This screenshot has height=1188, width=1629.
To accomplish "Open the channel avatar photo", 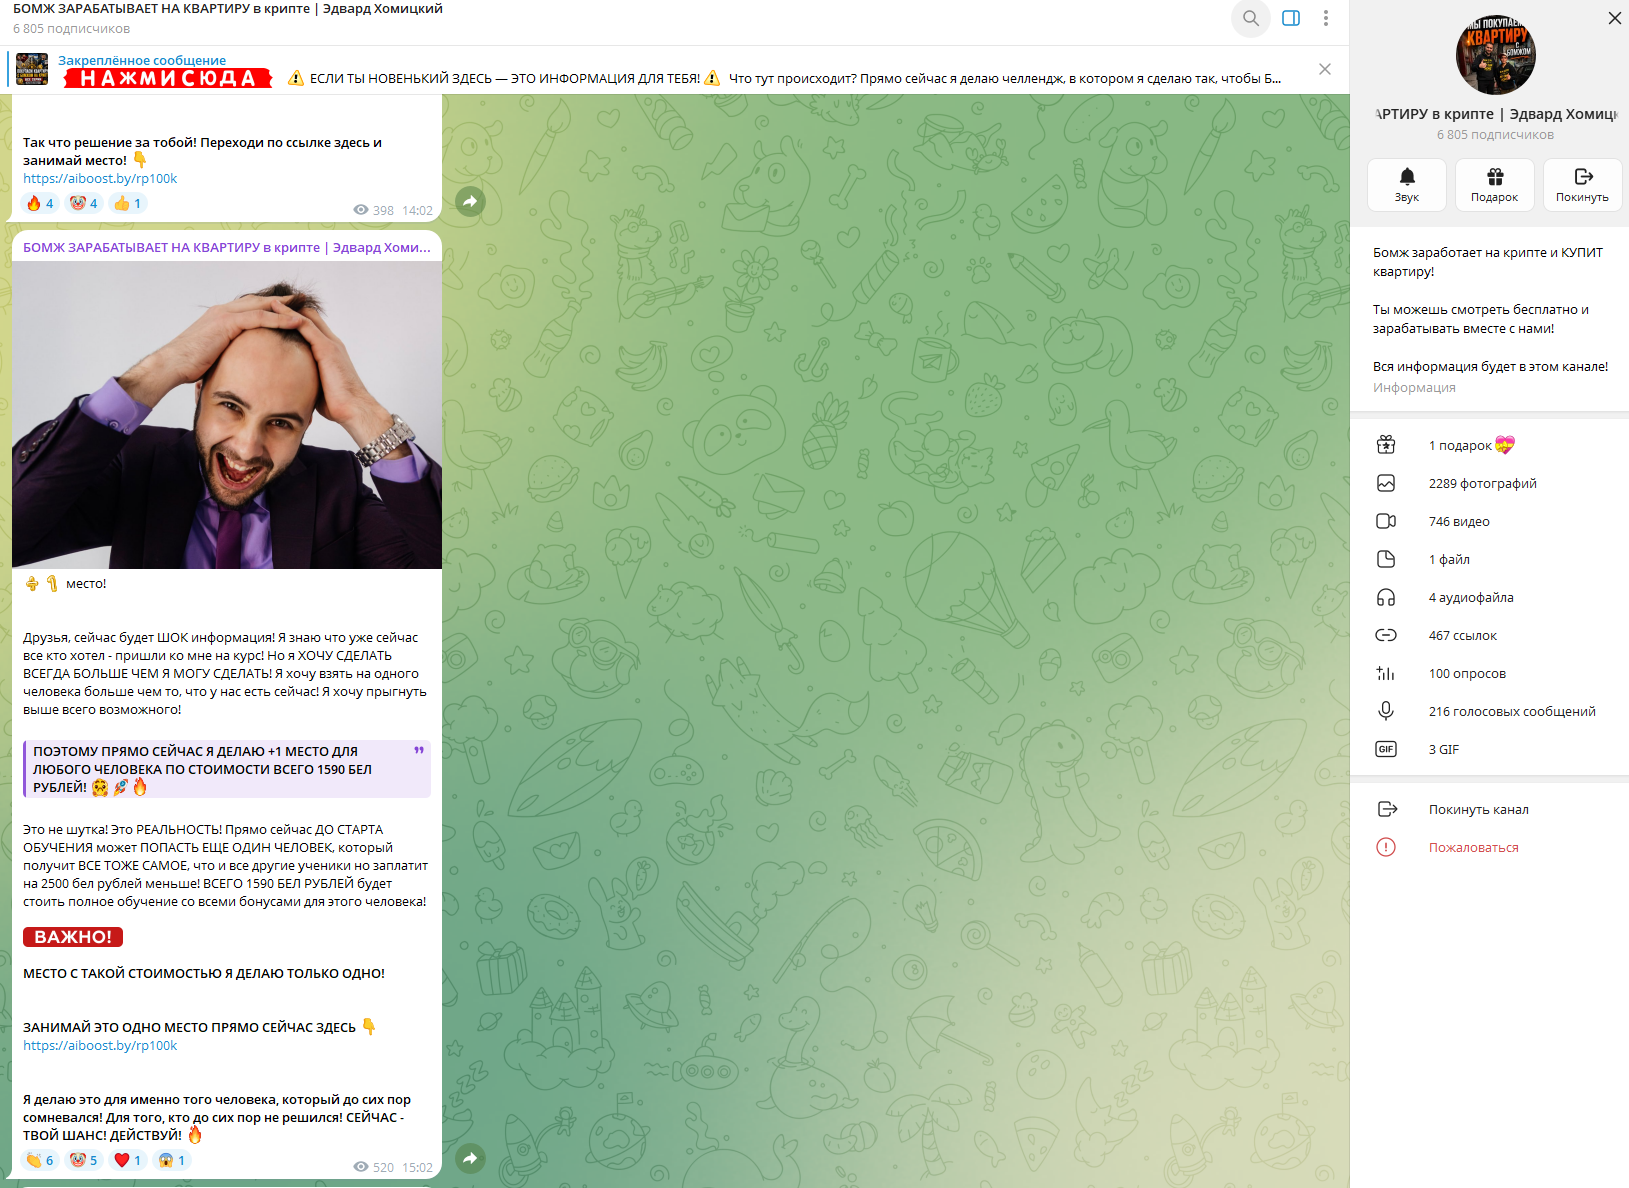I will [x=1495, y=55].
